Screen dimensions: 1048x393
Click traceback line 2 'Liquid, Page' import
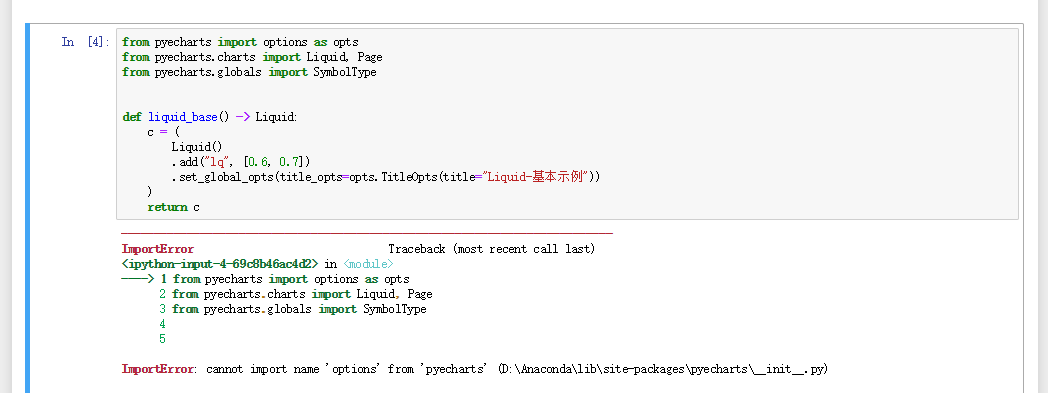pyautogui.click(x=295, y=294)
